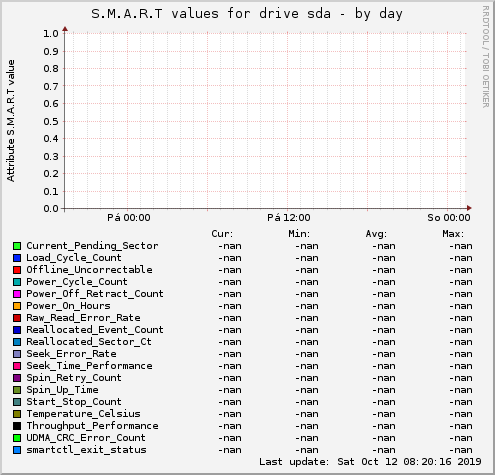Select the Raw_Read_Error_Rate legend label
This screenshot has width=495, height=475.
tap(83, 318)
